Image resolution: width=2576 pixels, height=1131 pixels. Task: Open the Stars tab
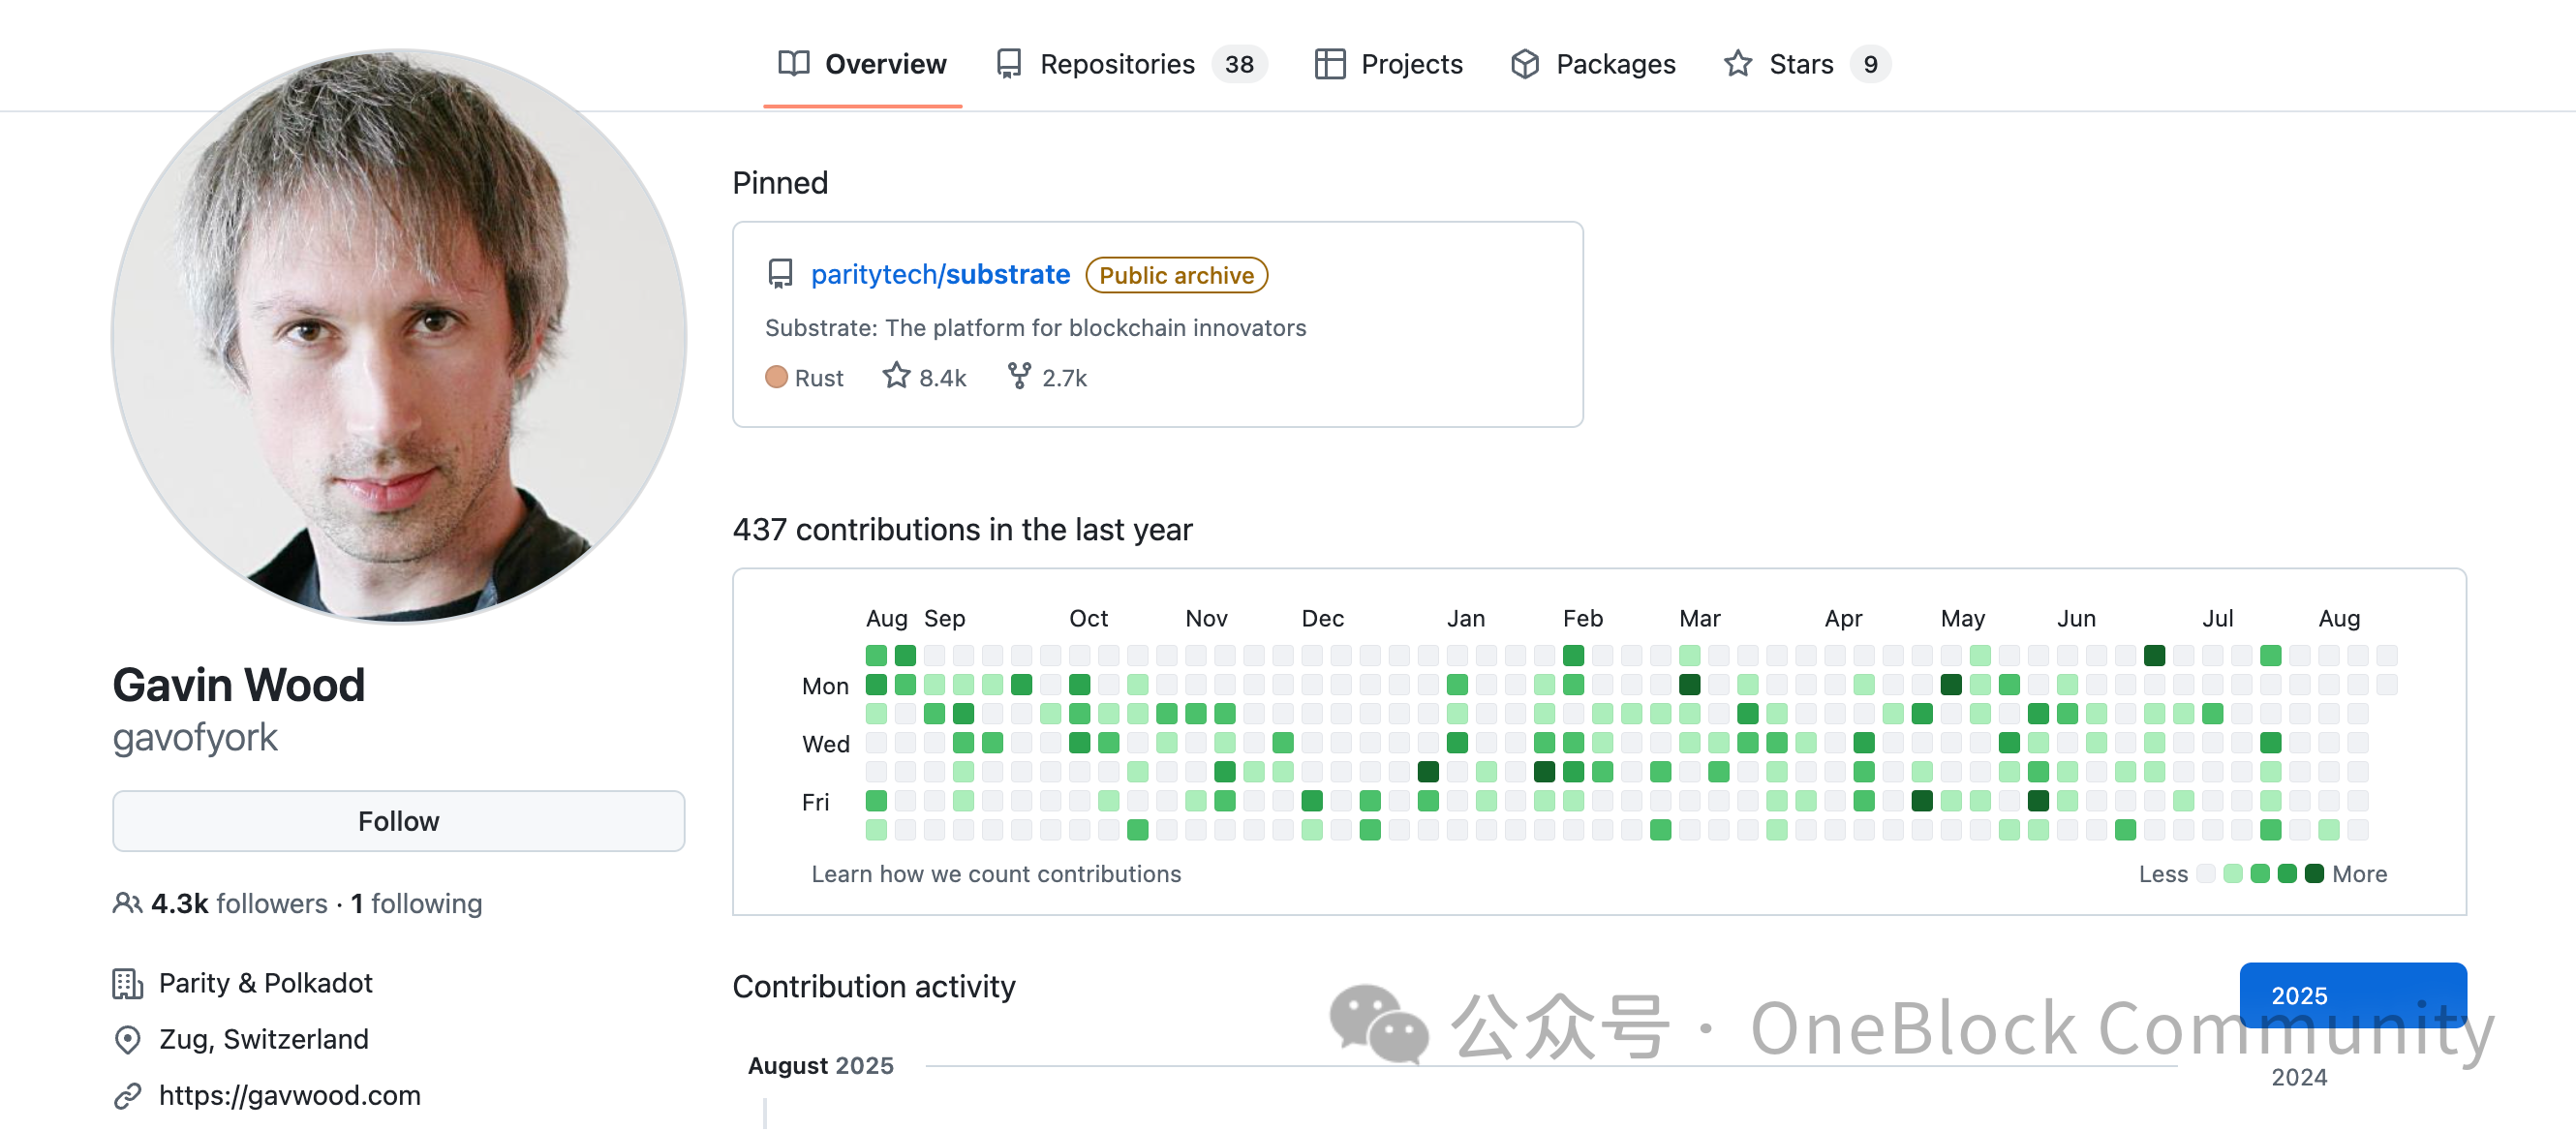point(1801,64)
